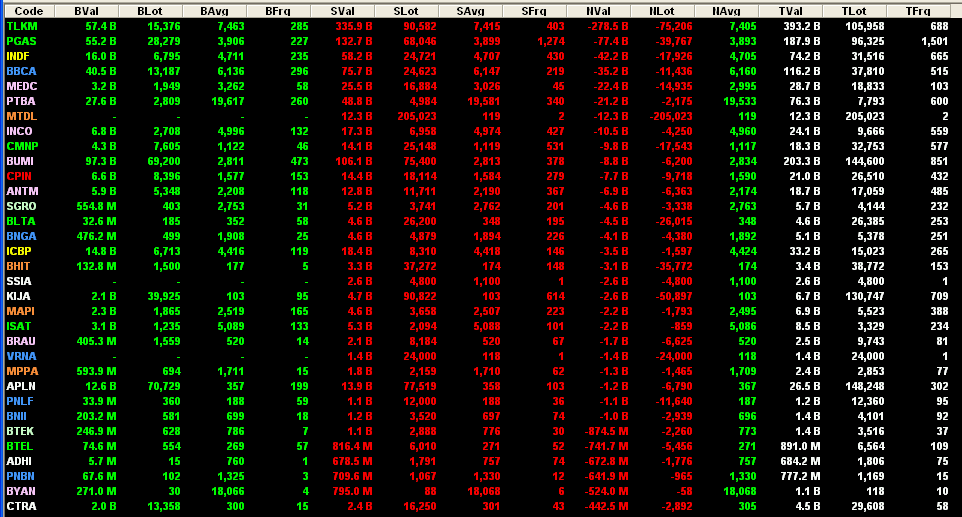Select the KIJA stock code
This screenshot has height=517, width=962.
tap(18, 297)
